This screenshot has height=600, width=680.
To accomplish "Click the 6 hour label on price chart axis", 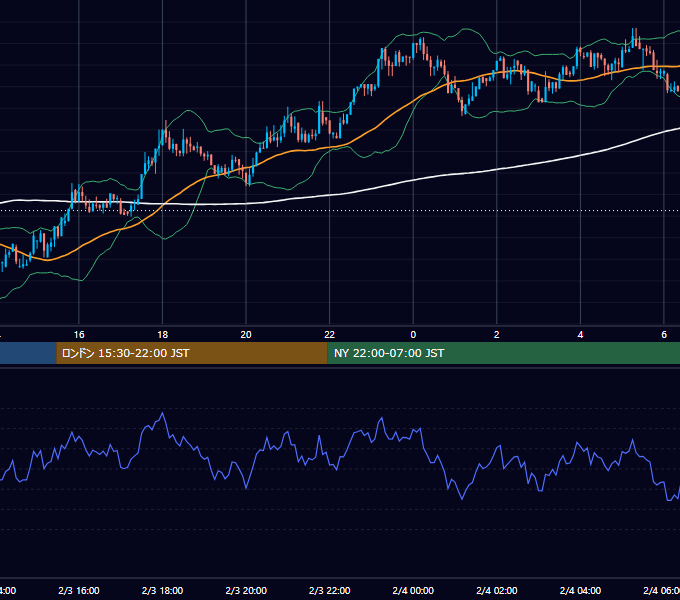I will (664, 335).
